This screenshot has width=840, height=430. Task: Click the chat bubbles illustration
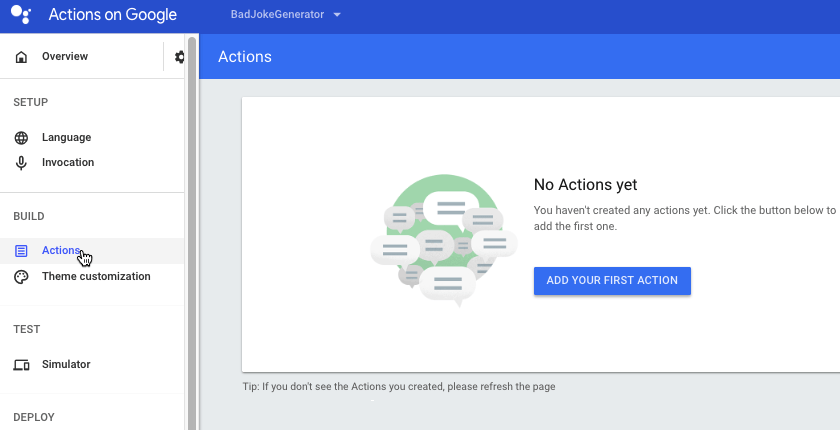[x=444, y=240]
